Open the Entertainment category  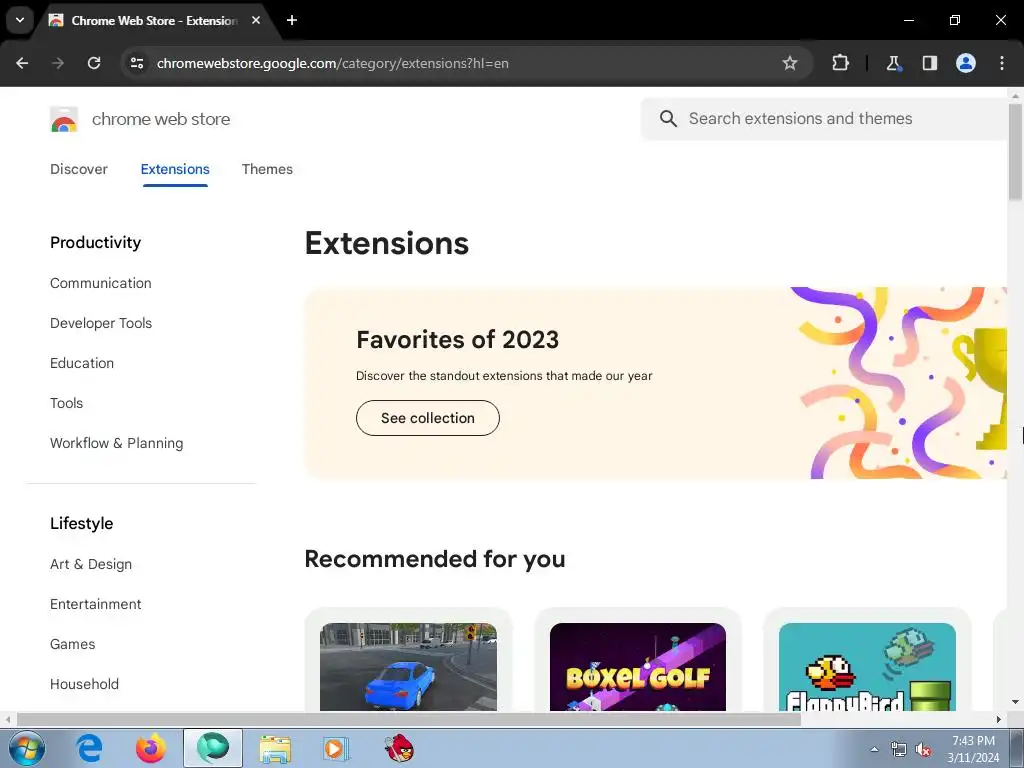tap(95, 604)
